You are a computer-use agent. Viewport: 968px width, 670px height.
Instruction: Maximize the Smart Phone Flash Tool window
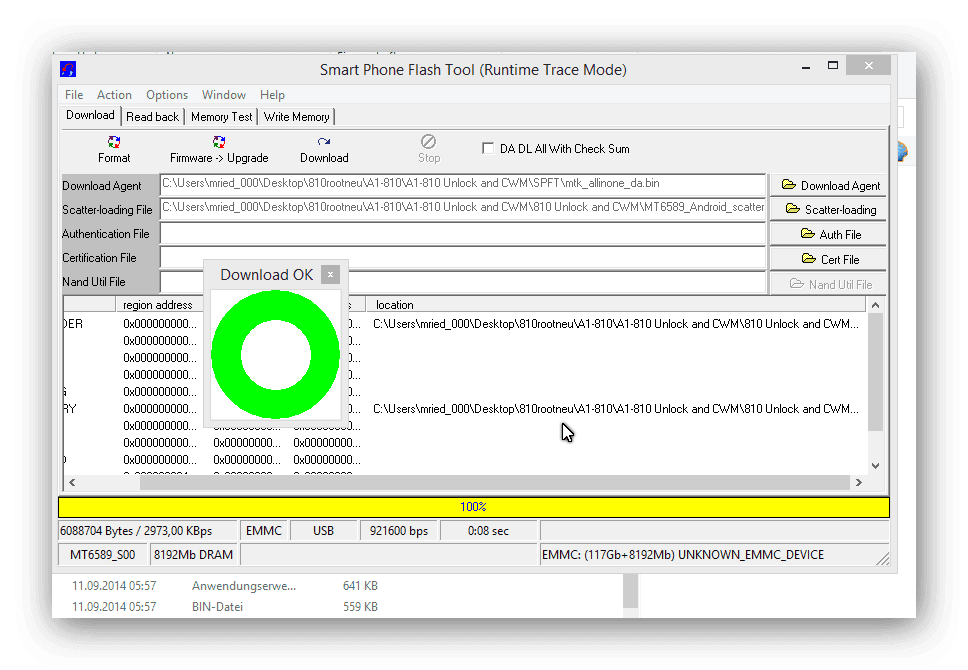coord(833,65)
